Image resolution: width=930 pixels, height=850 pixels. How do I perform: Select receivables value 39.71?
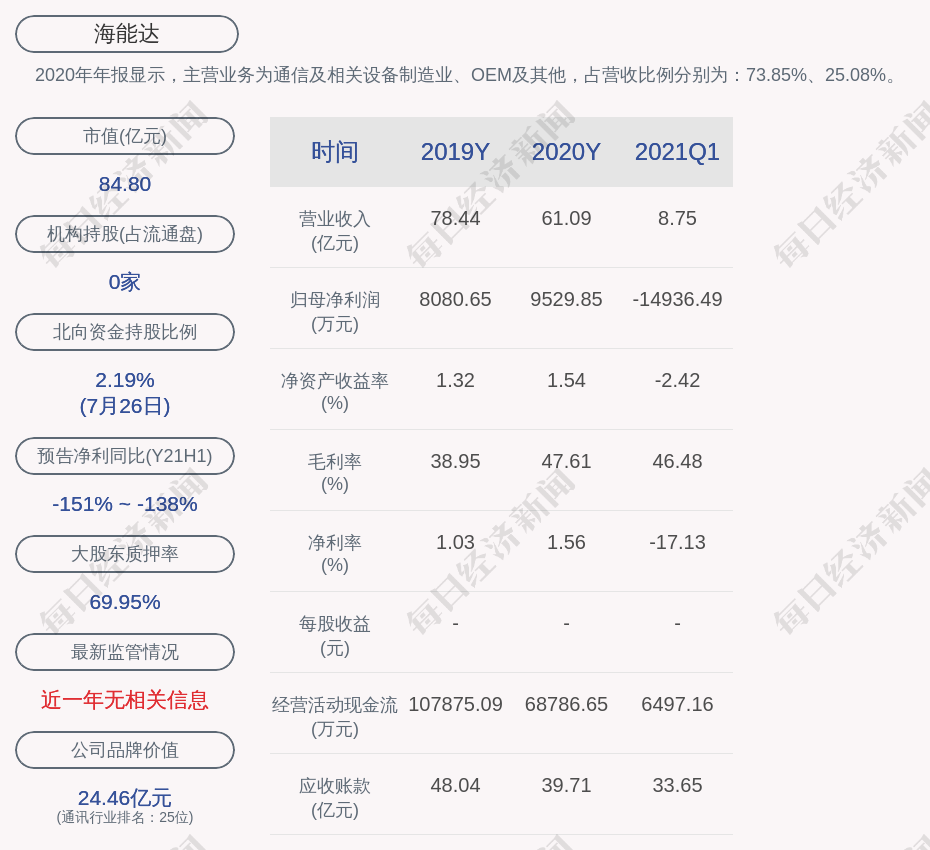(566, 785)
